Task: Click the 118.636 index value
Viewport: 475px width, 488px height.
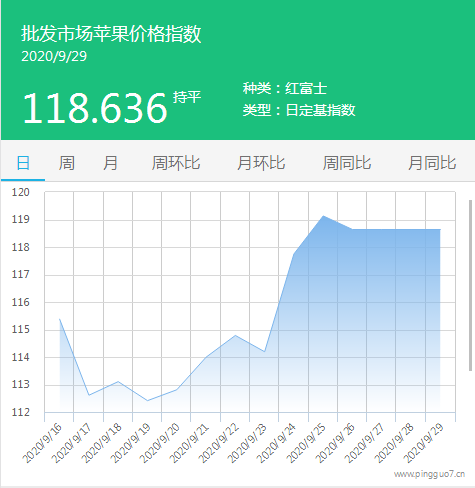Action: [95, 108]
